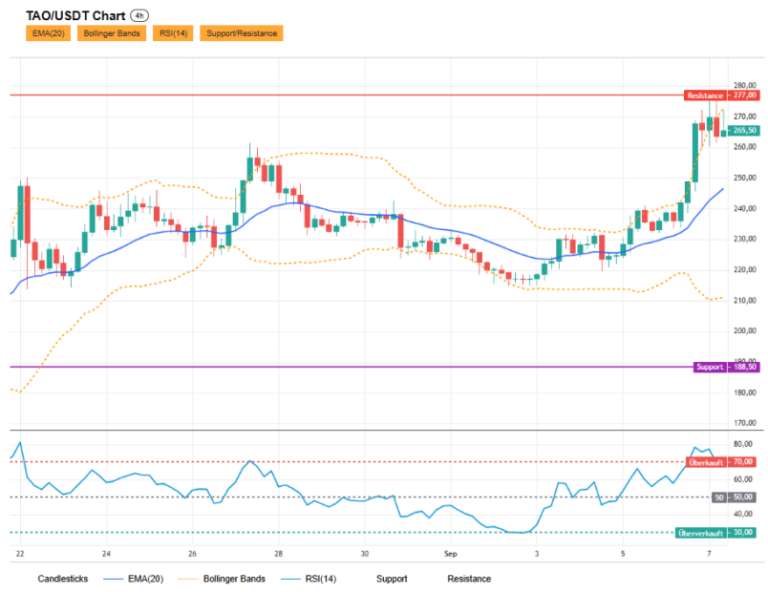Click the red Resistance 277,00 price label
This screenshot has height=592, width=768.
pyautogui.click(x=722, y=95)
